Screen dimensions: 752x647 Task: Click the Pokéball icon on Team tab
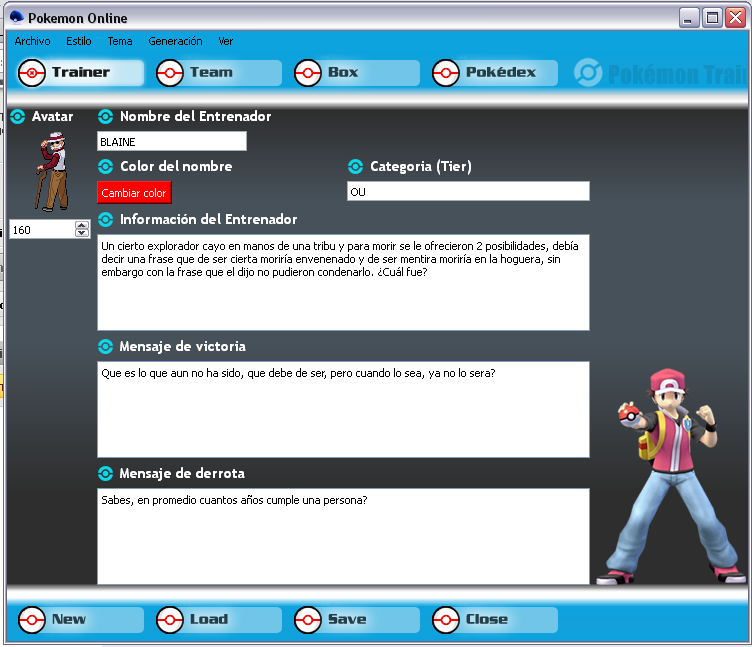coord(170,73)
